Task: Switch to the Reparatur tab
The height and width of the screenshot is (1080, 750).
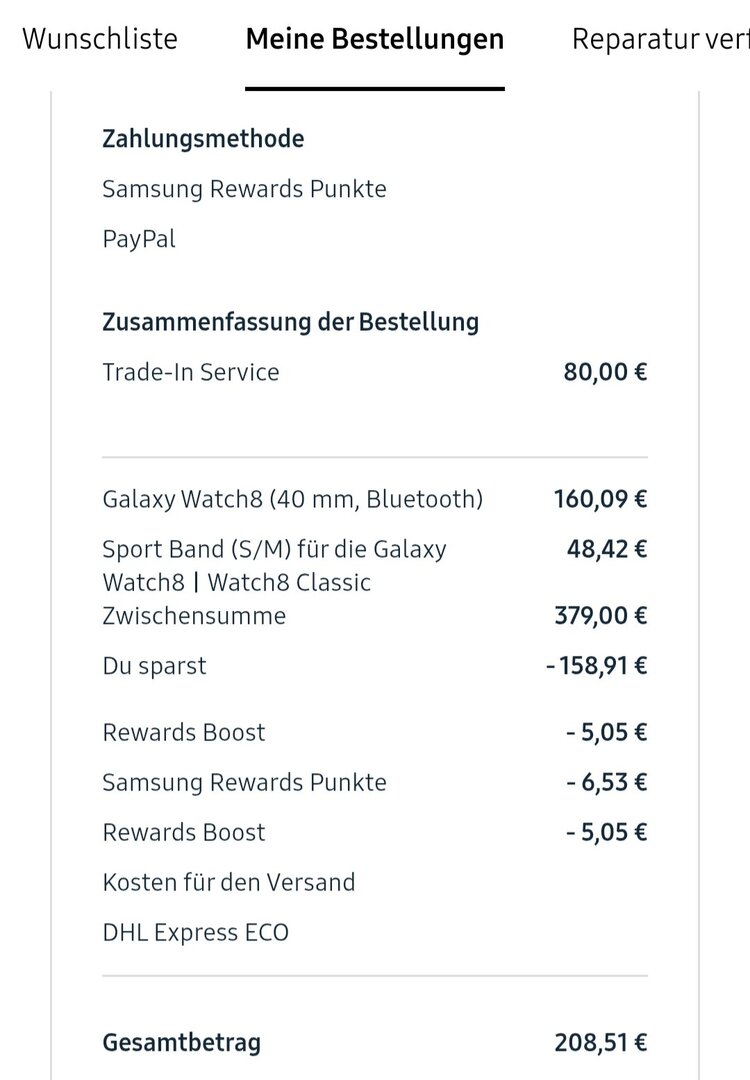Action: [660, 39]
